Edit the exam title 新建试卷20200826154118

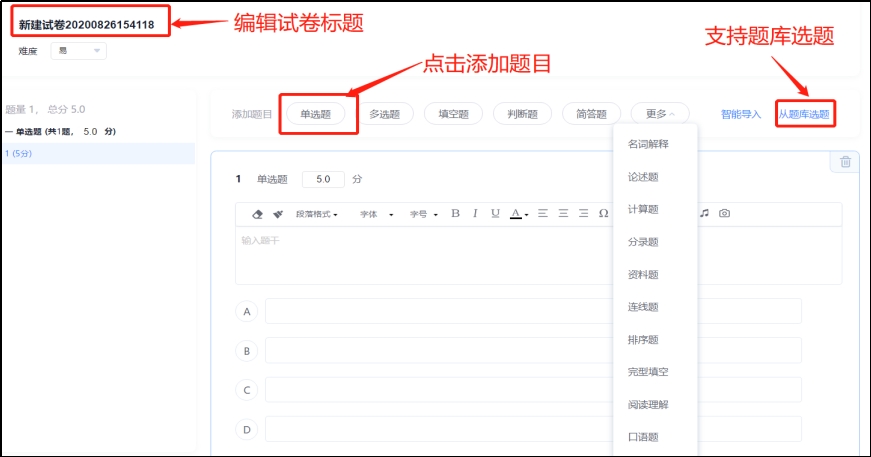click(87, 25)
